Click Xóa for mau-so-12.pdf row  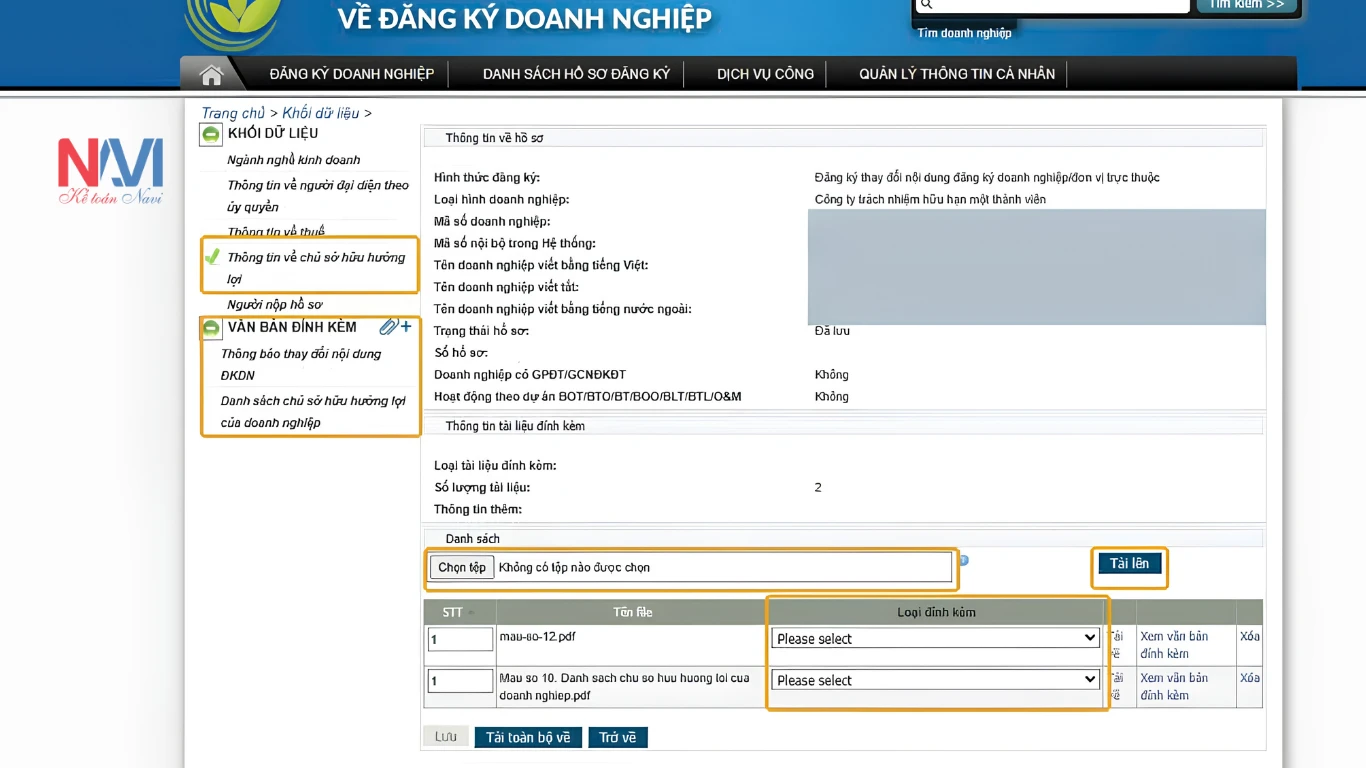[1250, 636]
